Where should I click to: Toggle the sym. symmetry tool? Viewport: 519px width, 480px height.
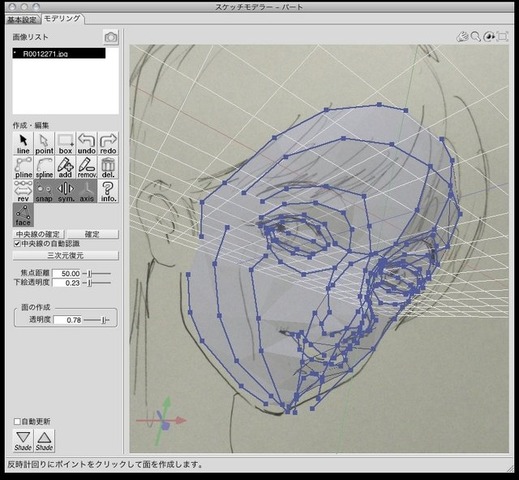click(x=66, y=192)
